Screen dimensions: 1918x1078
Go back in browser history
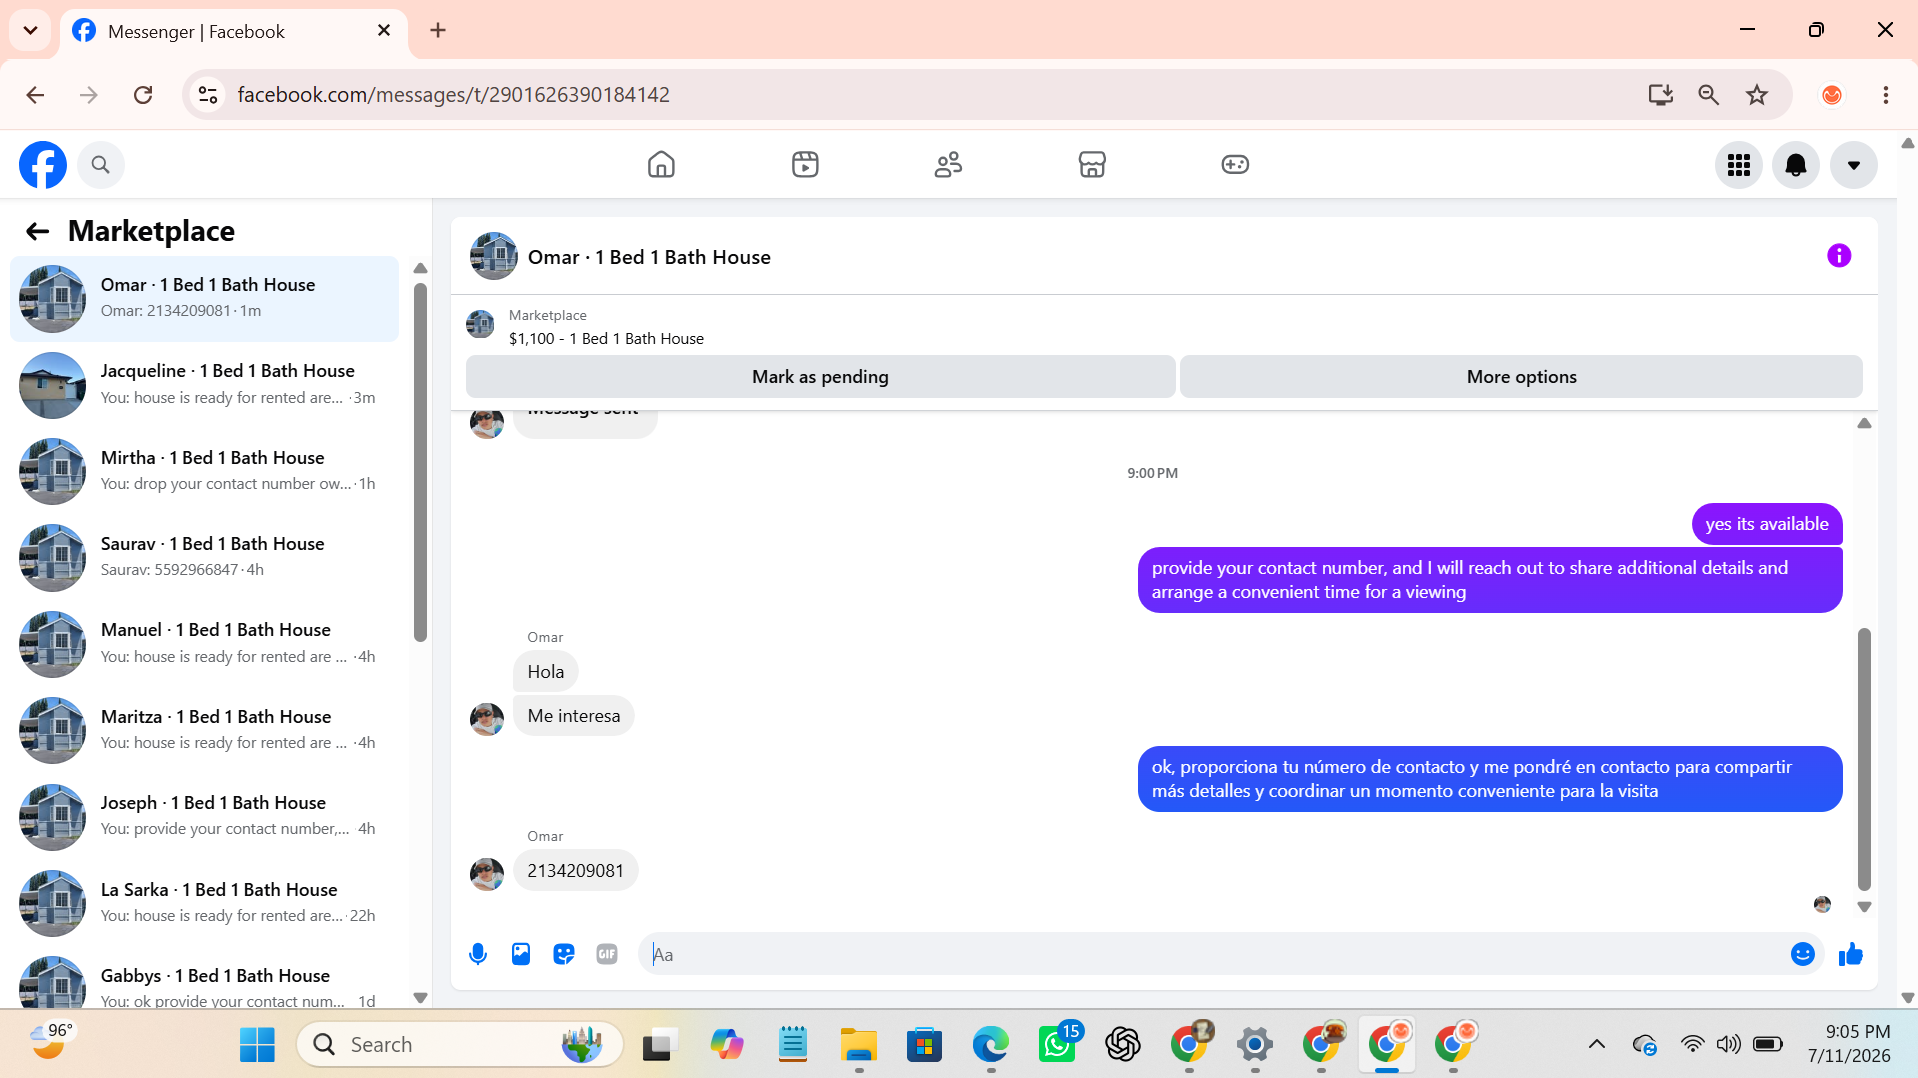(x=35, y=95)
